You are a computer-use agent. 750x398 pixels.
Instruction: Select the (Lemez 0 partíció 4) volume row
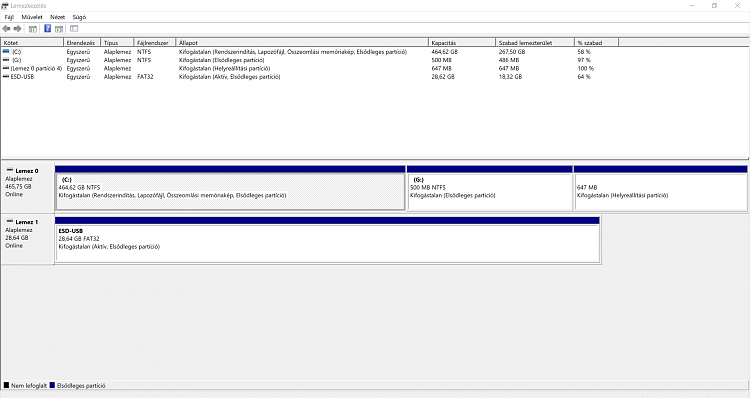click(36, 68)
